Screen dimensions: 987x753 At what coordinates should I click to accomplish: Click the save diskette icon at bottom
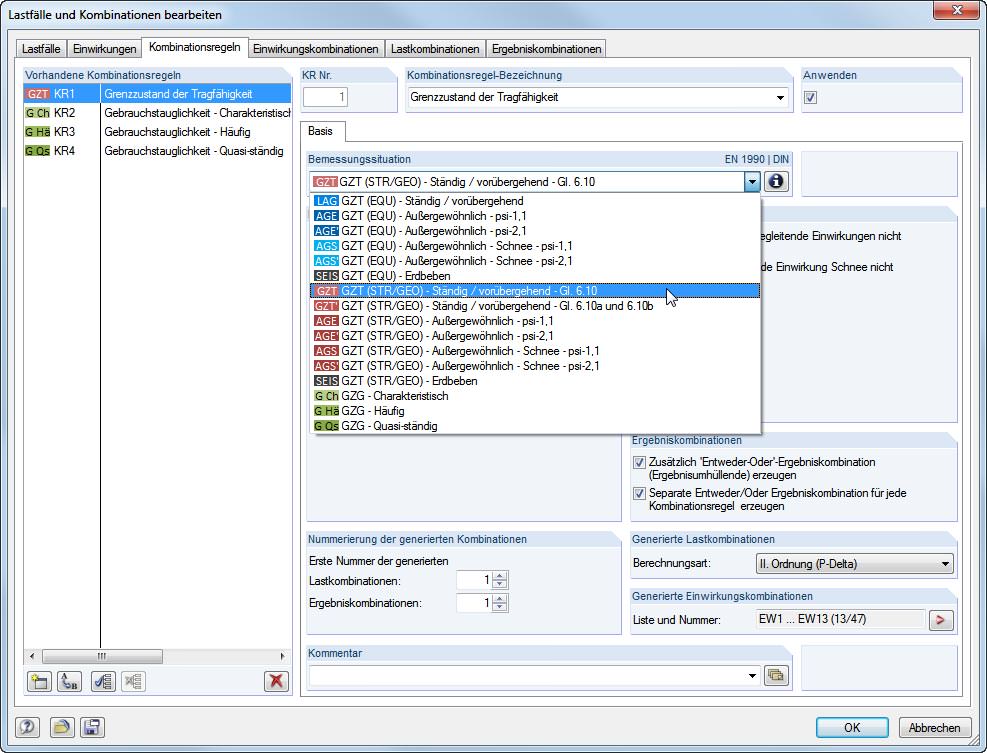coord(92,727)
